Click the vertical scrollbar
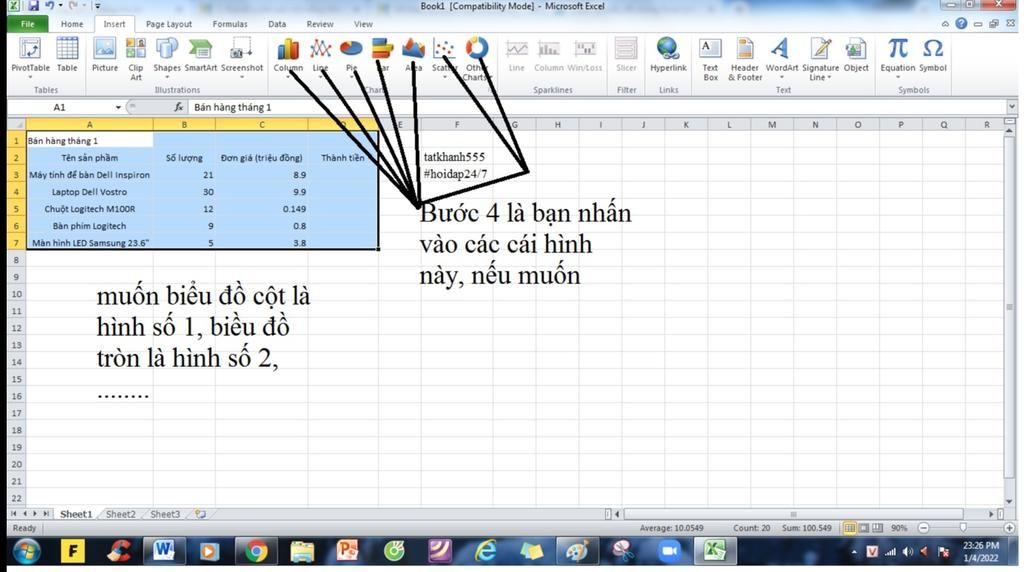The height and width of the screenshot is (572, 1024). point(1010,307)
